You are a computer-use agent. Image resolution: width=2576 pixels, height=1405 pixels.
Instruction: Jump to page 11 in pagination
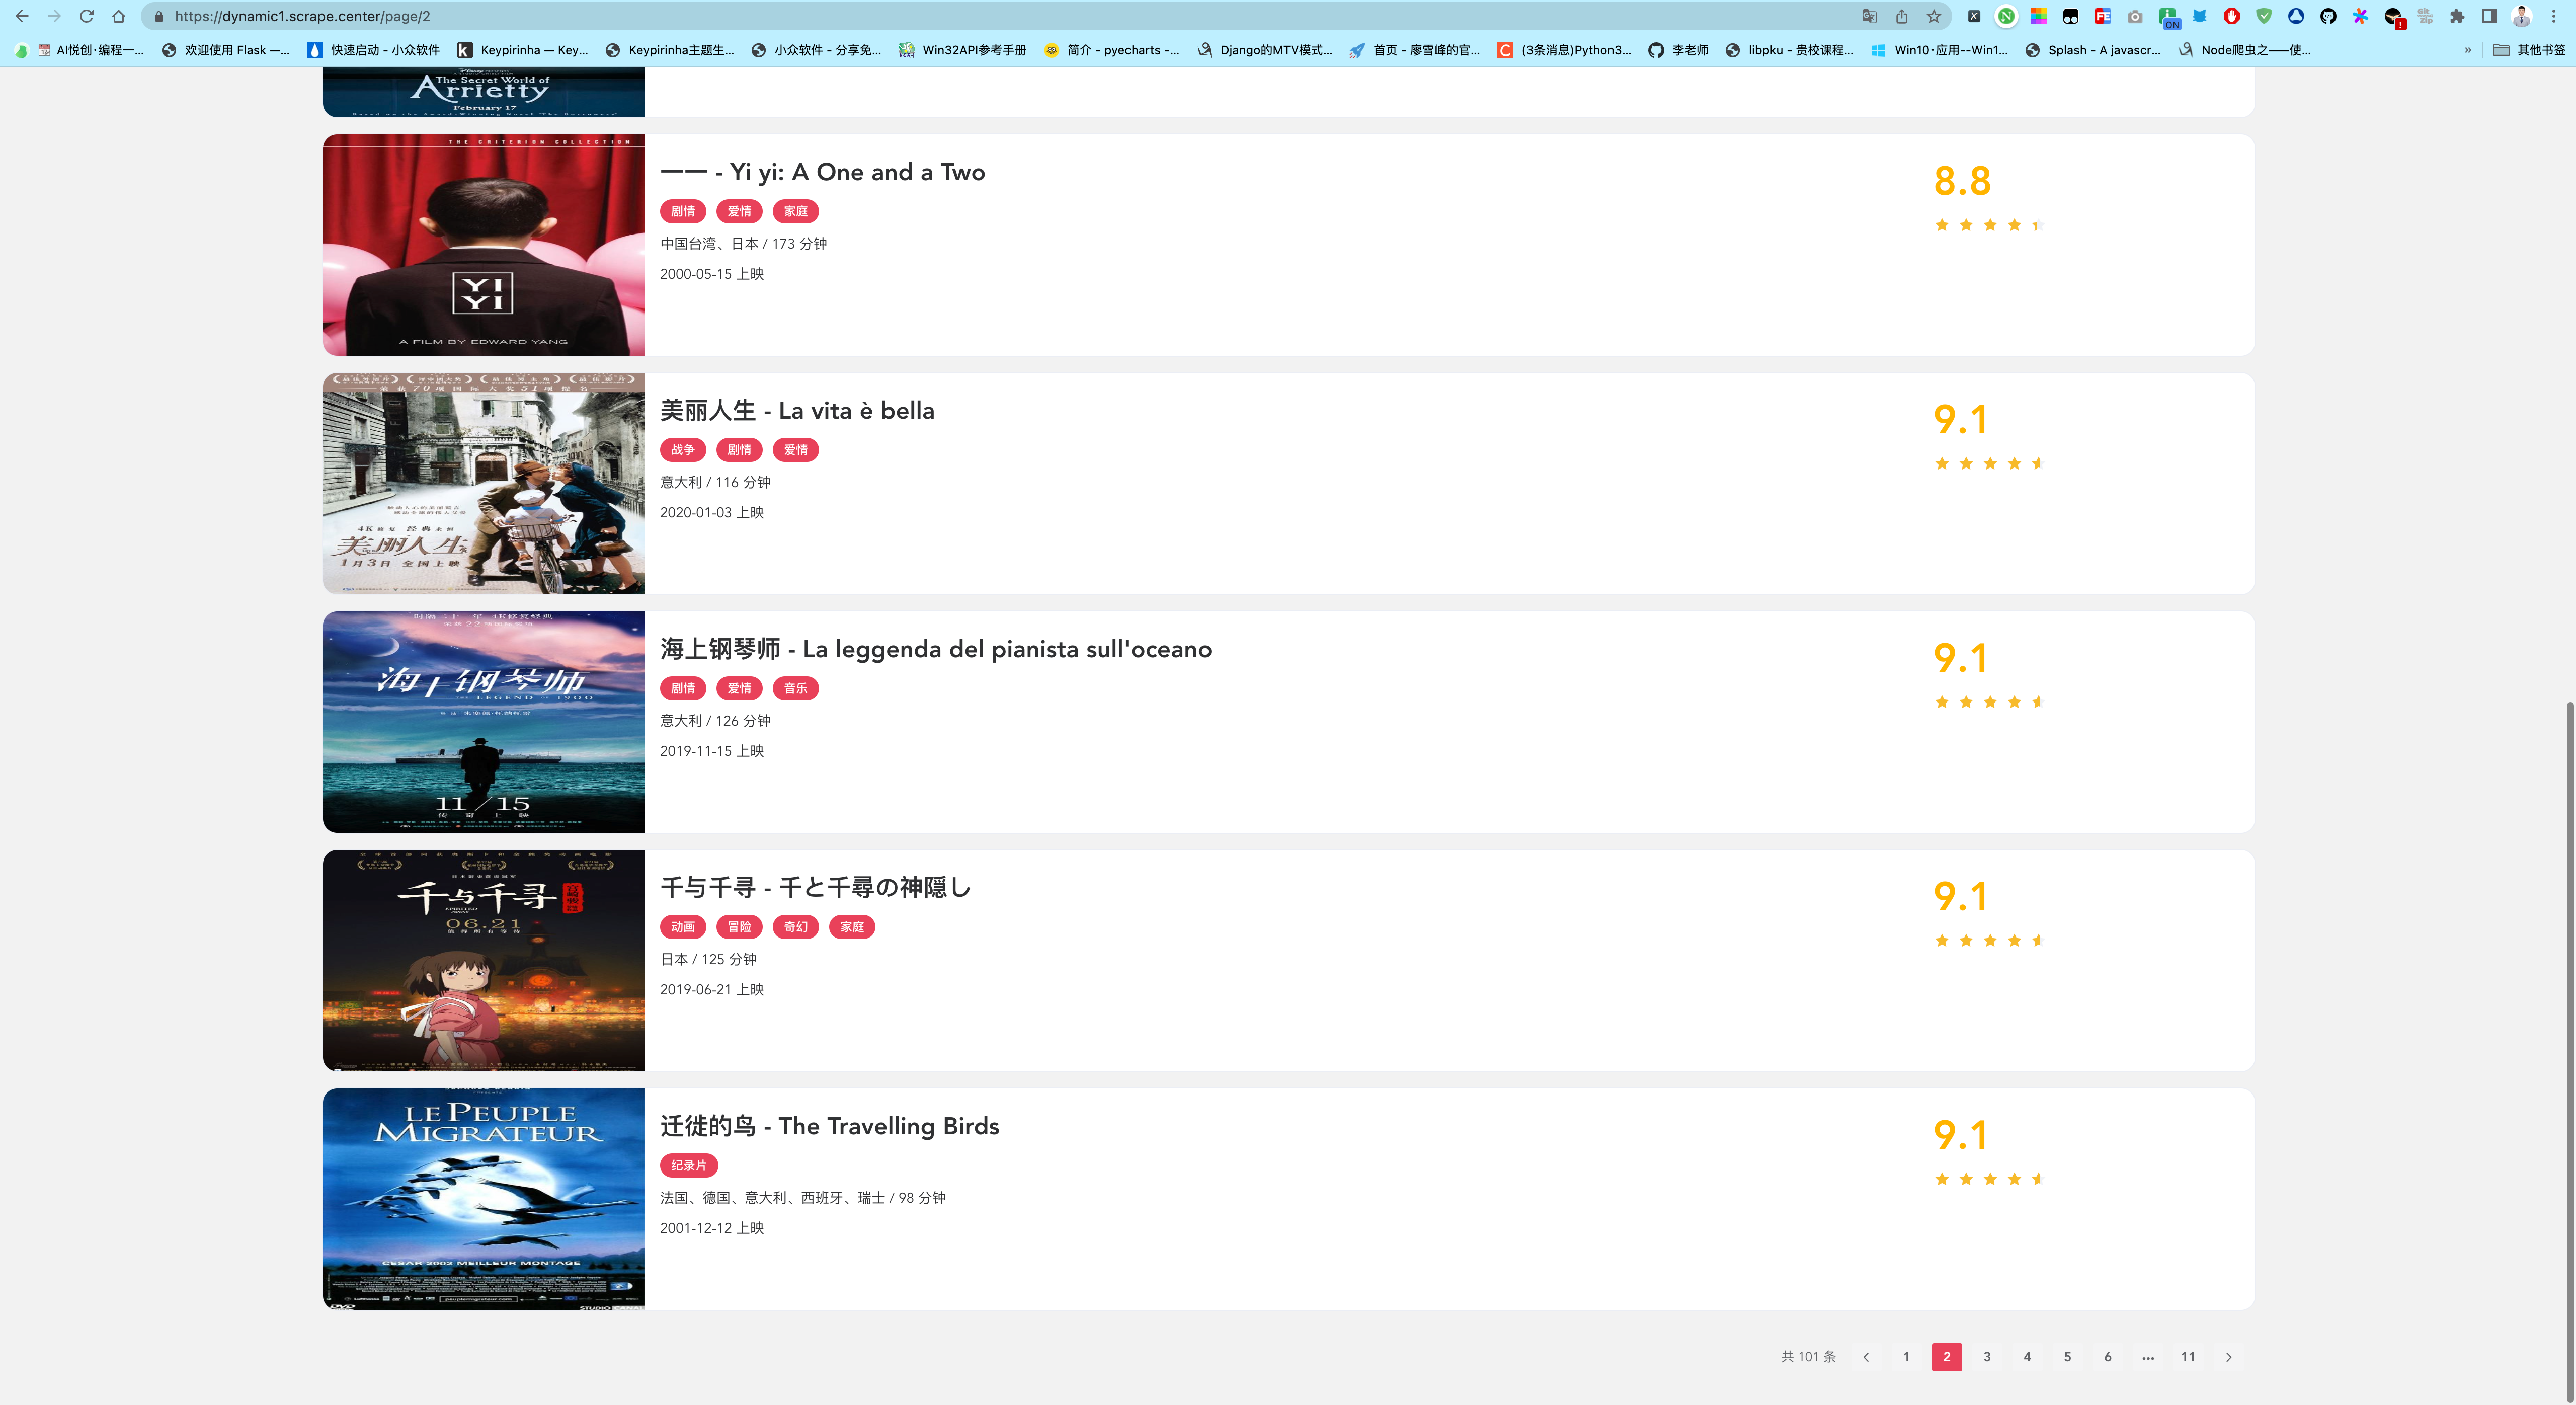click(x=2188, y=1357)
